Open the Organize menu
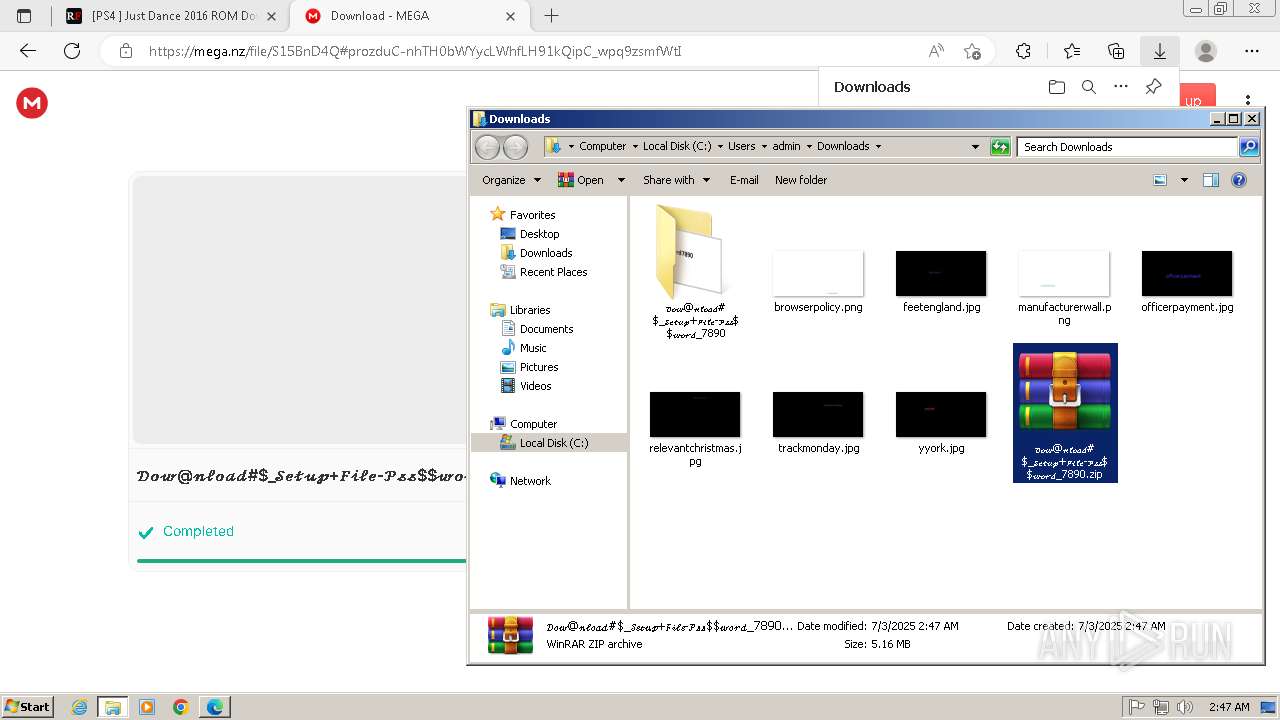Viewport: 1280px width, 720px height. 511,180
